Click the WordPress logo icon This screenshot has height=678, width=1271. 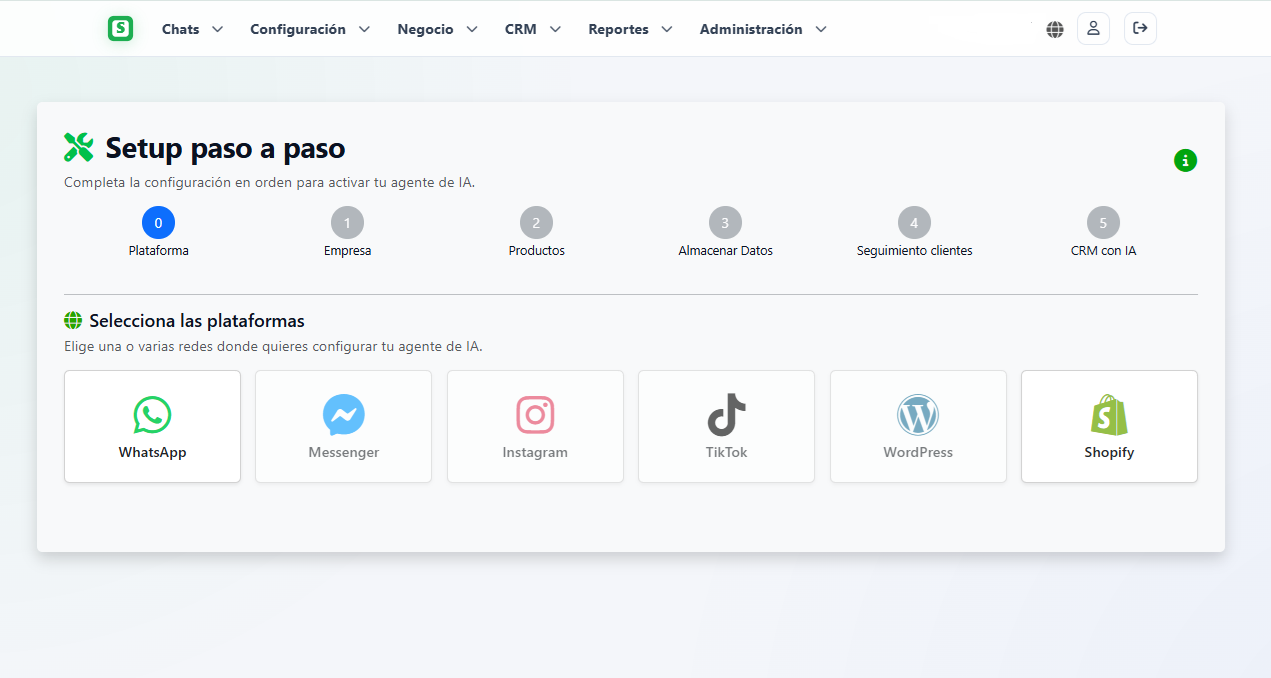coord(918,414)
